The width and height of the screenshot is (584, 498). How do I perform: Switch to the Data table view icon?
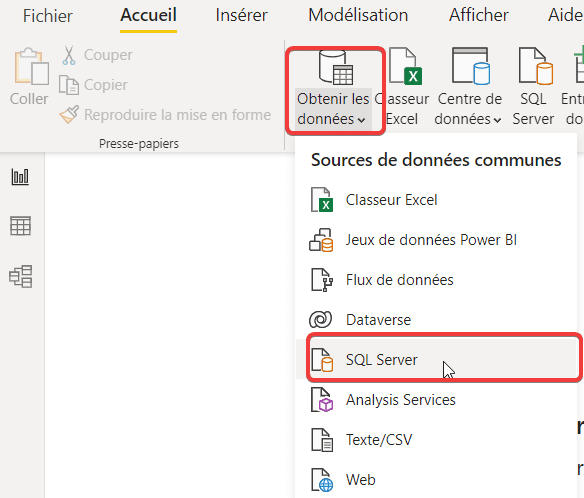pyautogui.click(x=20, y=226)
